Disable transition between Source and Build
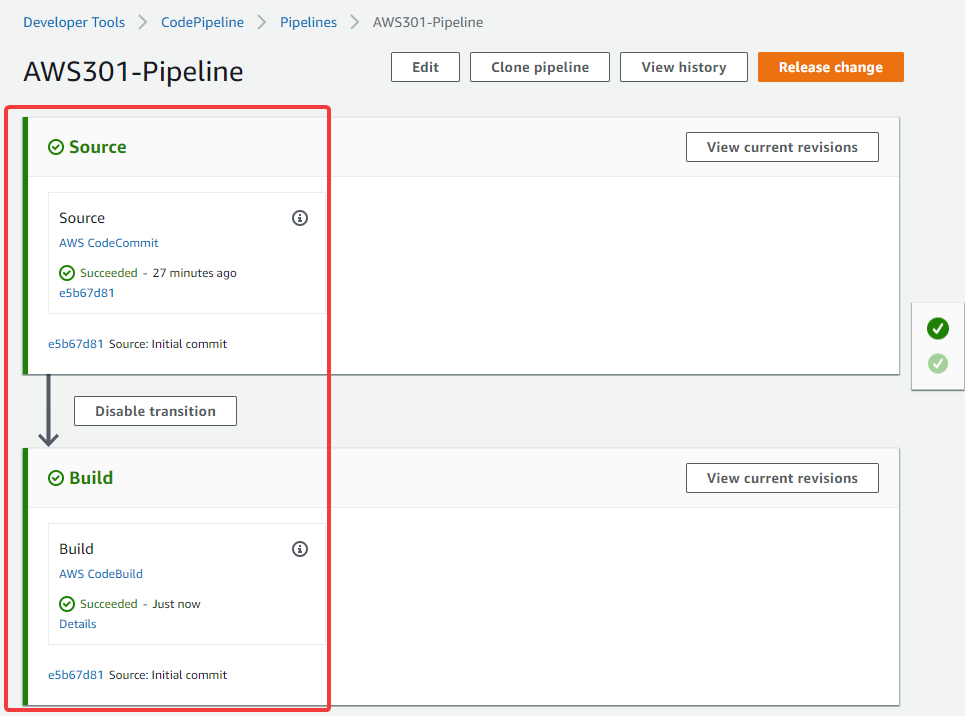Image resolution: width=965 pixels, height=716 pixels. tap(155, 411)
